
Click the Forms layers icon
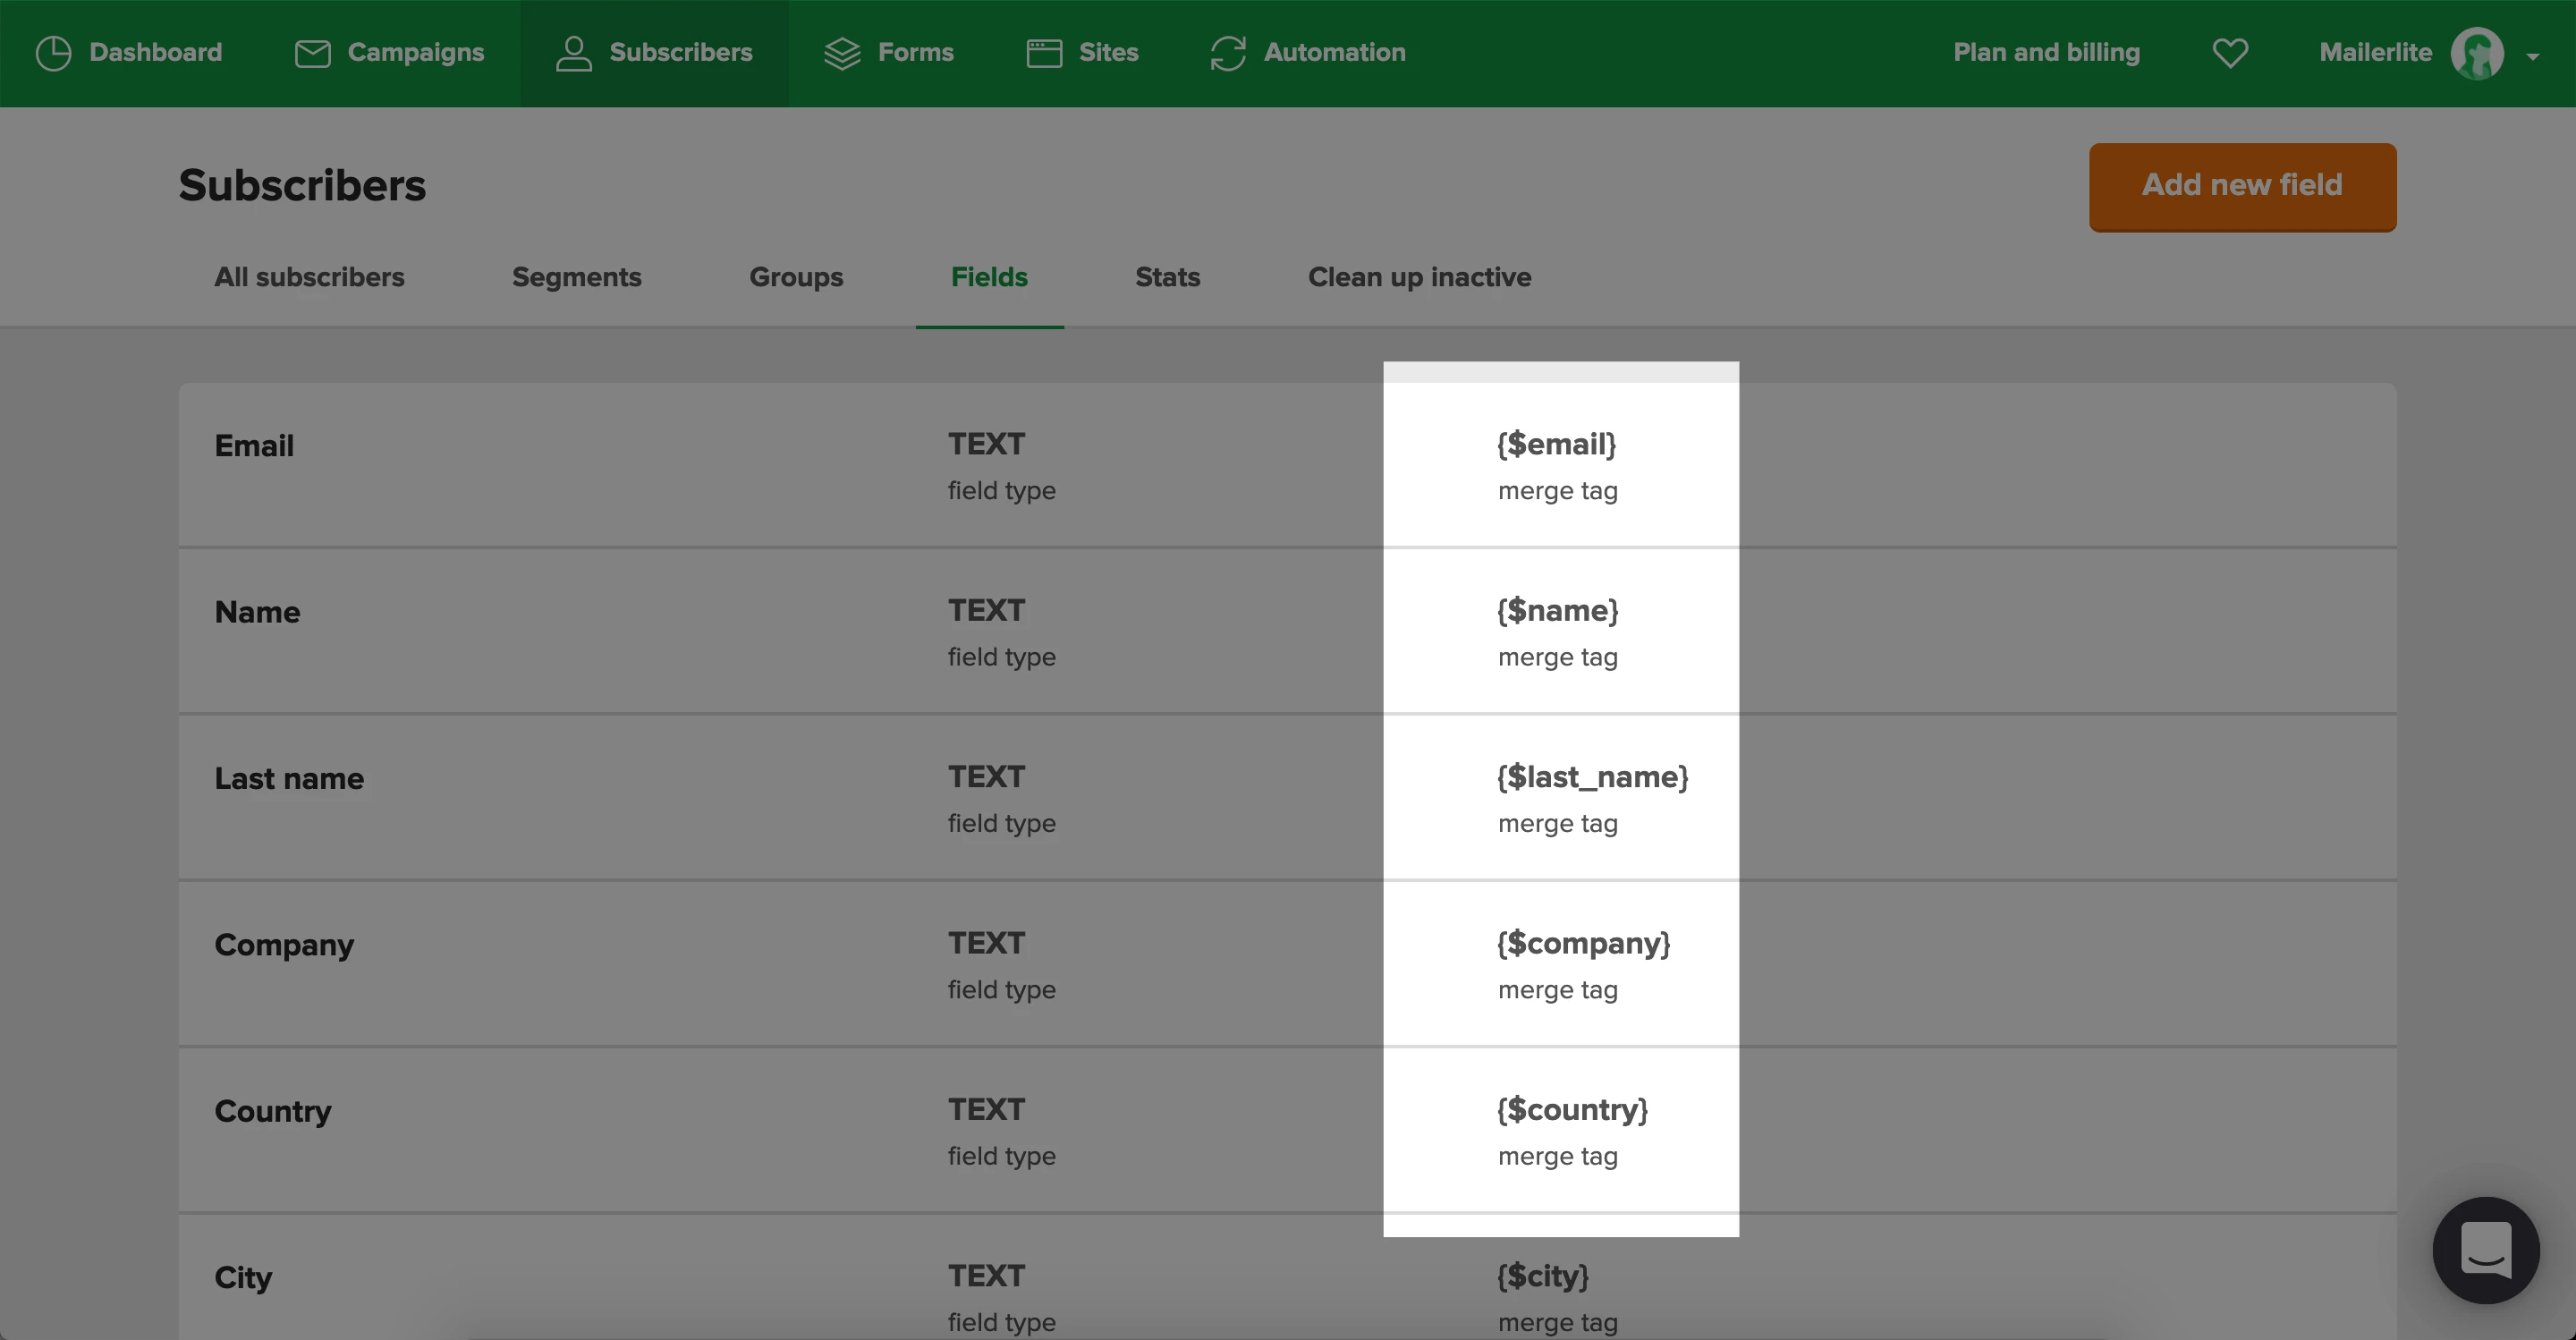(x=842, y=53)
